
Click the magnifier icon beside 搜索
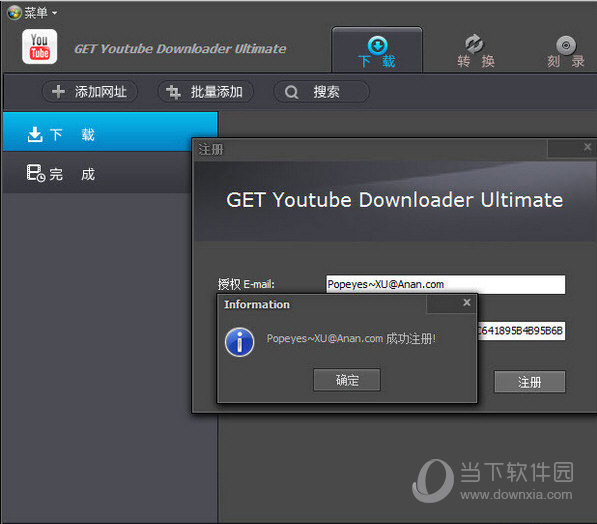click(x=292, y=92)
